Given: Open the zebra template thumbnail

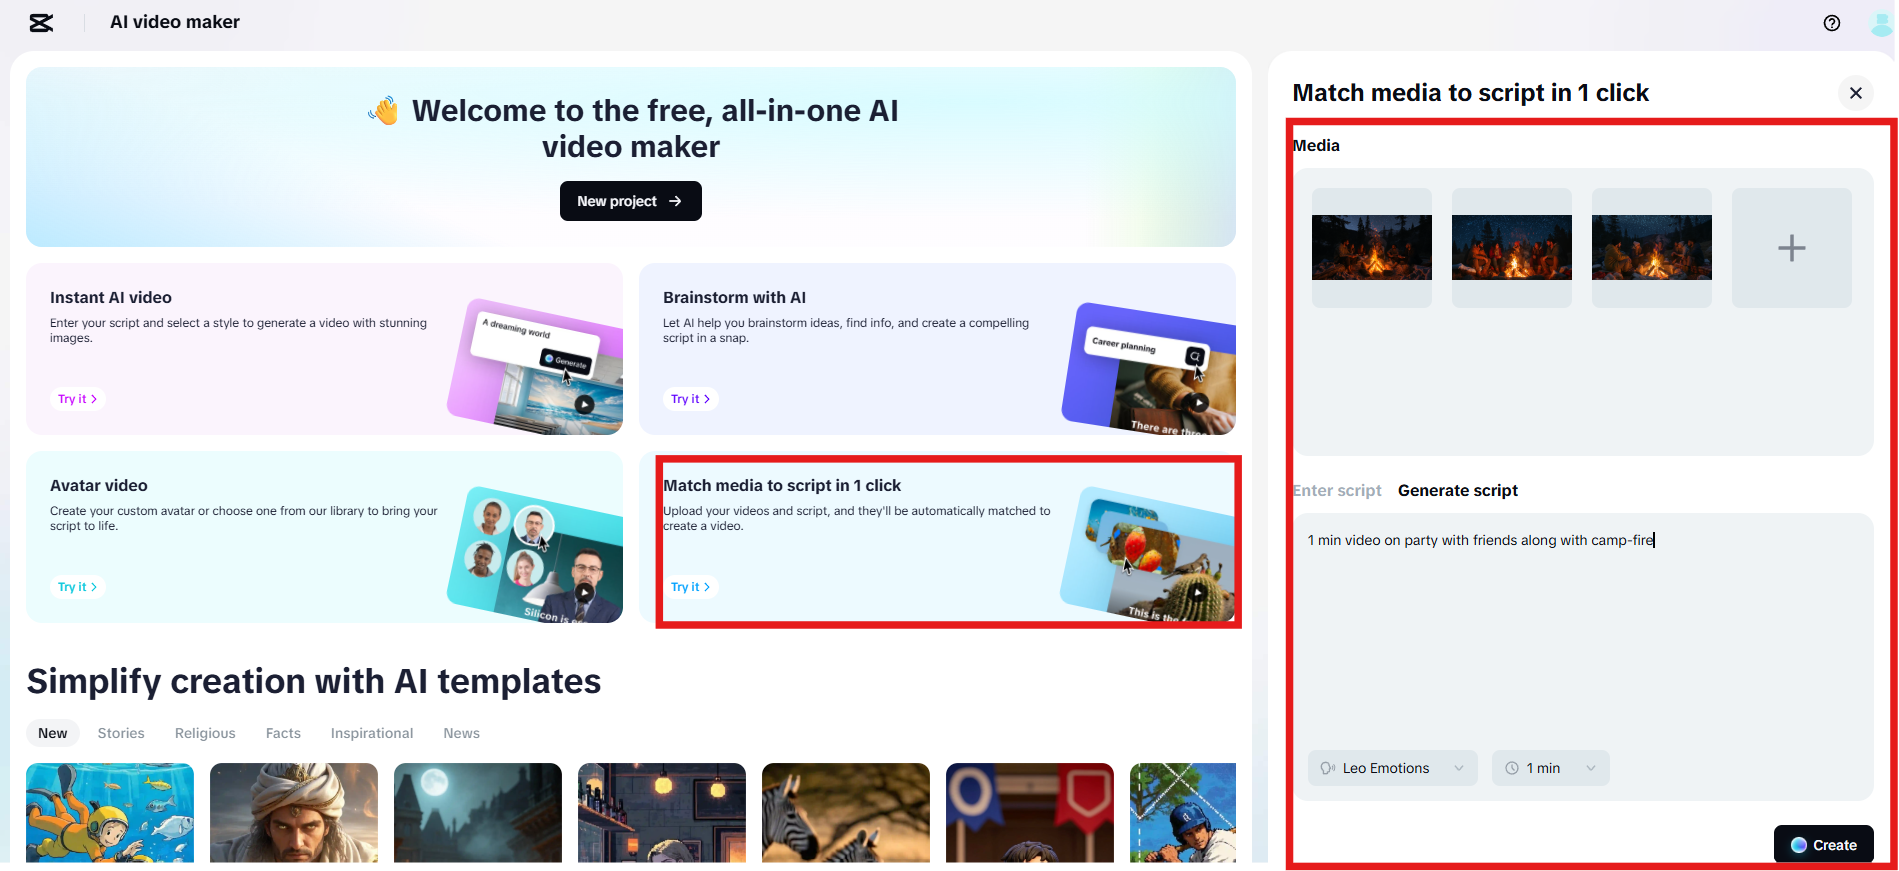Looking at the screenshot, I should (x=846, y=813).
